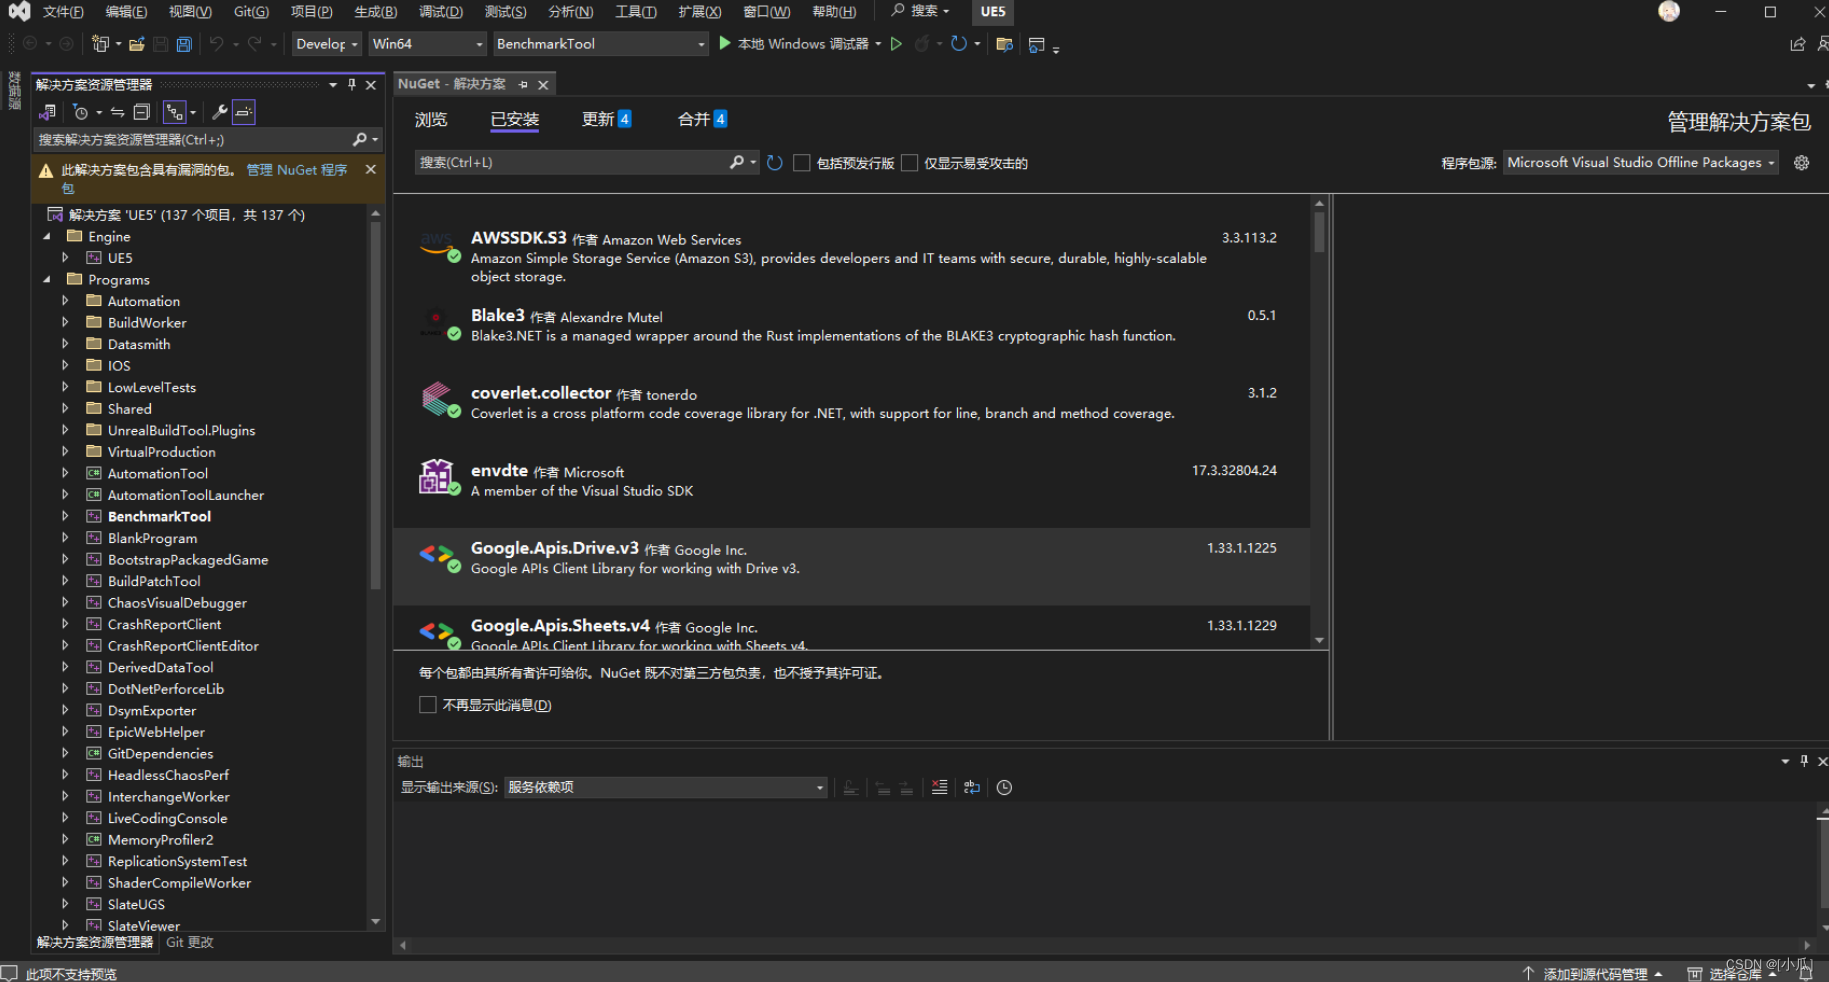Collapse the Programs folder in tree
This screenshot has height=982, width=1829.
46,280
